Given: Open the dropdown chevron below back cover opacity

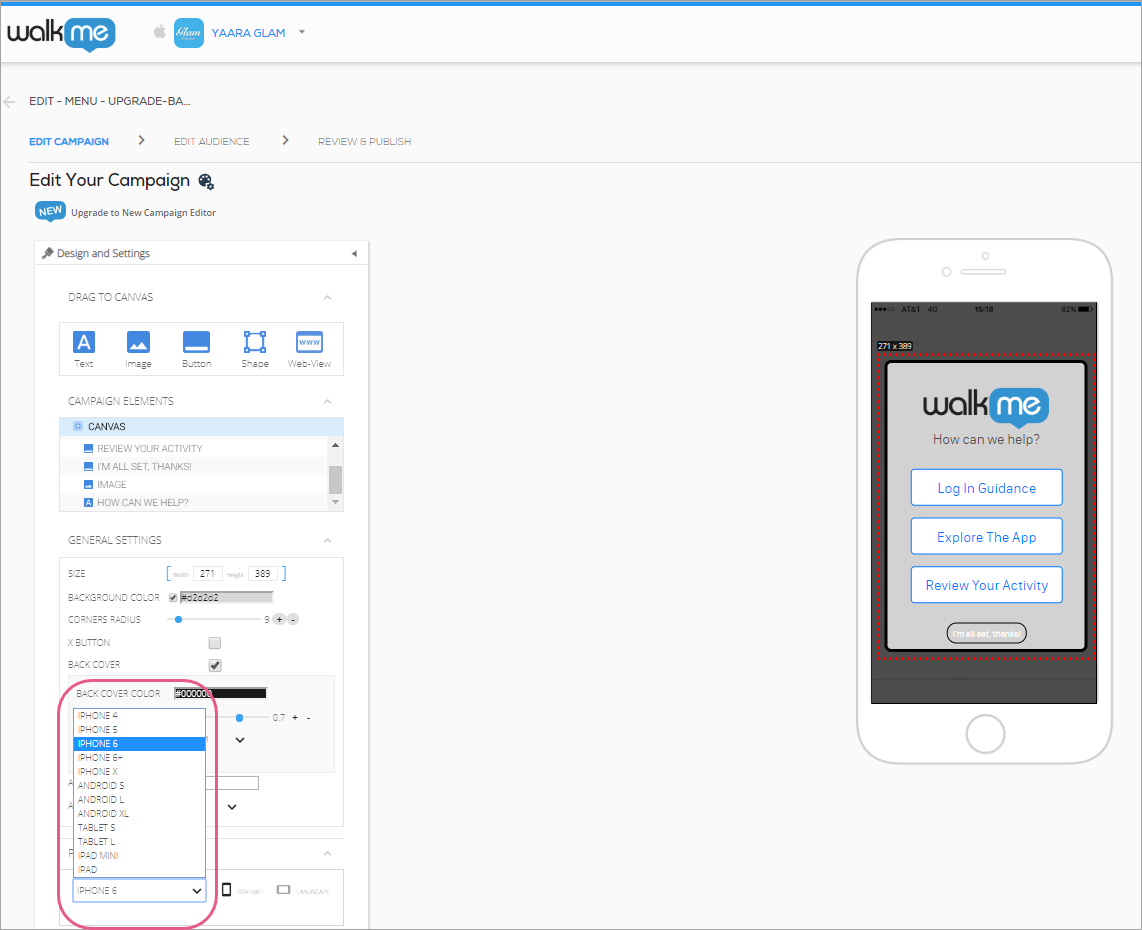Looking at the screenshot, I should [x=240, y=740].
